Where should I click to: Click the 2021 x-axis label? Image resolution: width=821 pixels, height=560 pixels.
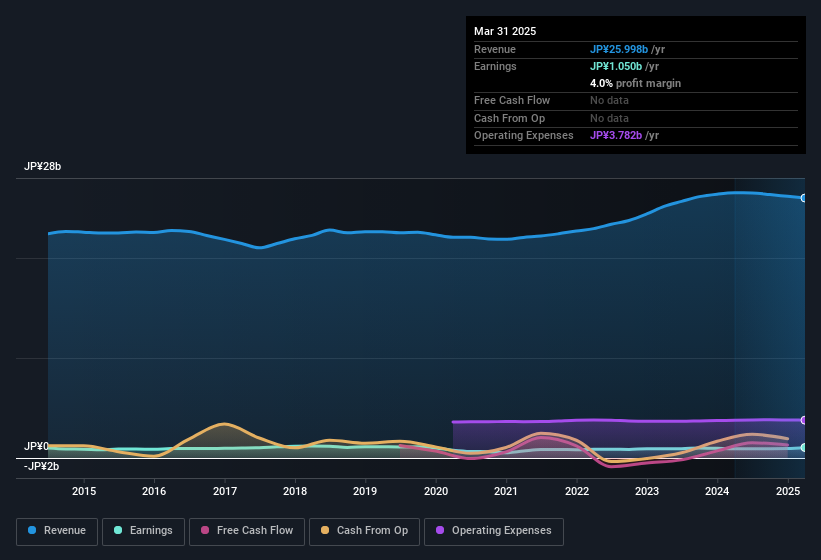point(506,491)
